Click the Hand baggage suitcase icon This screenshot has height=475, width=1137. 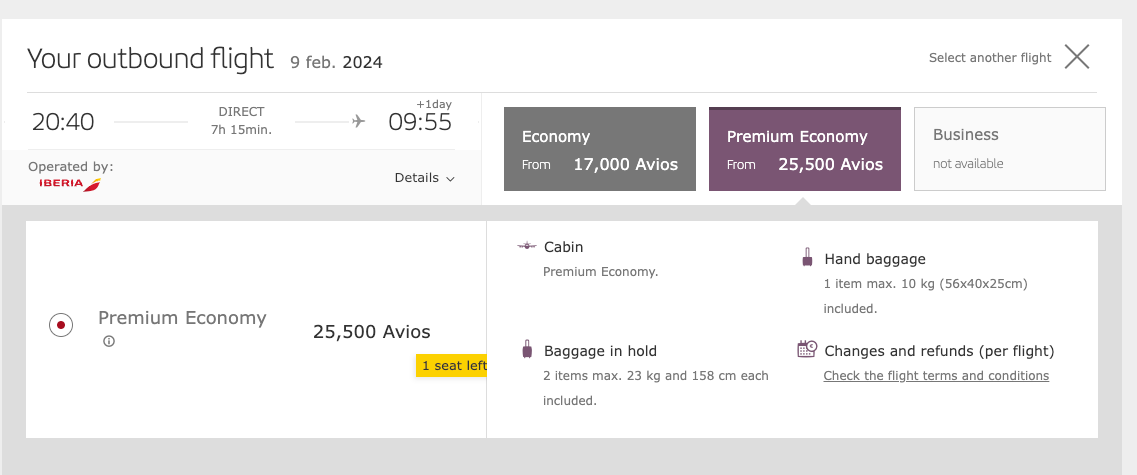pos(807,258)
